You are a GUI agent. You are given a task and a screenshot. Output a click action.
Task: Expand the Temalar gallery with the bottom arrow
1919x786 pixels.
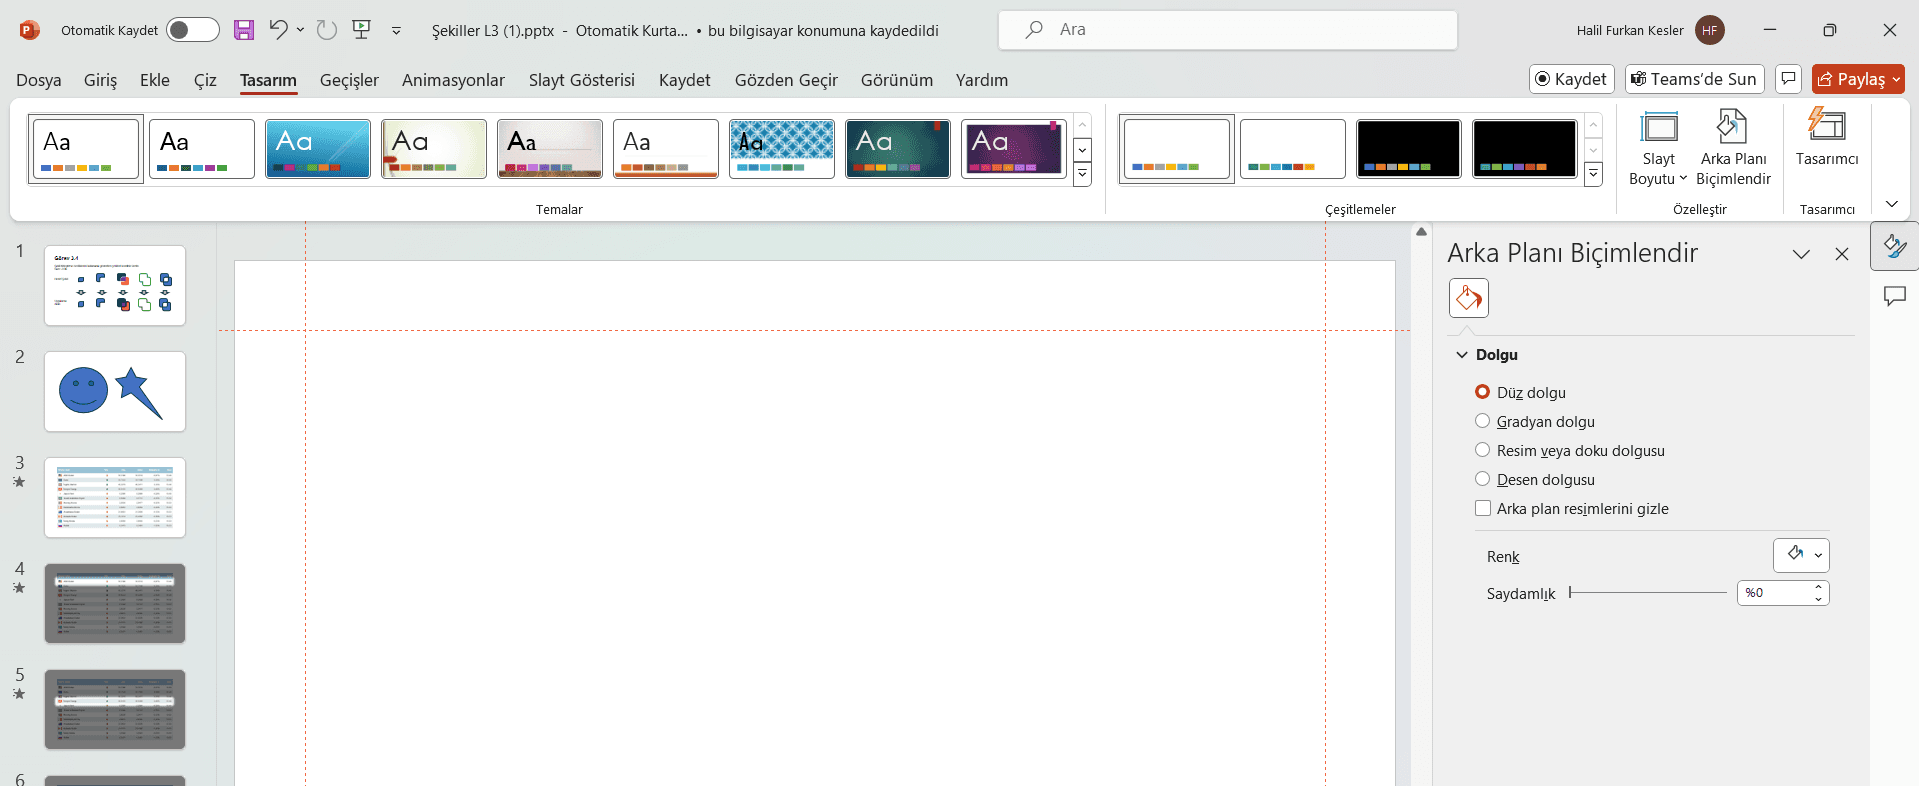click(1082, 175)
